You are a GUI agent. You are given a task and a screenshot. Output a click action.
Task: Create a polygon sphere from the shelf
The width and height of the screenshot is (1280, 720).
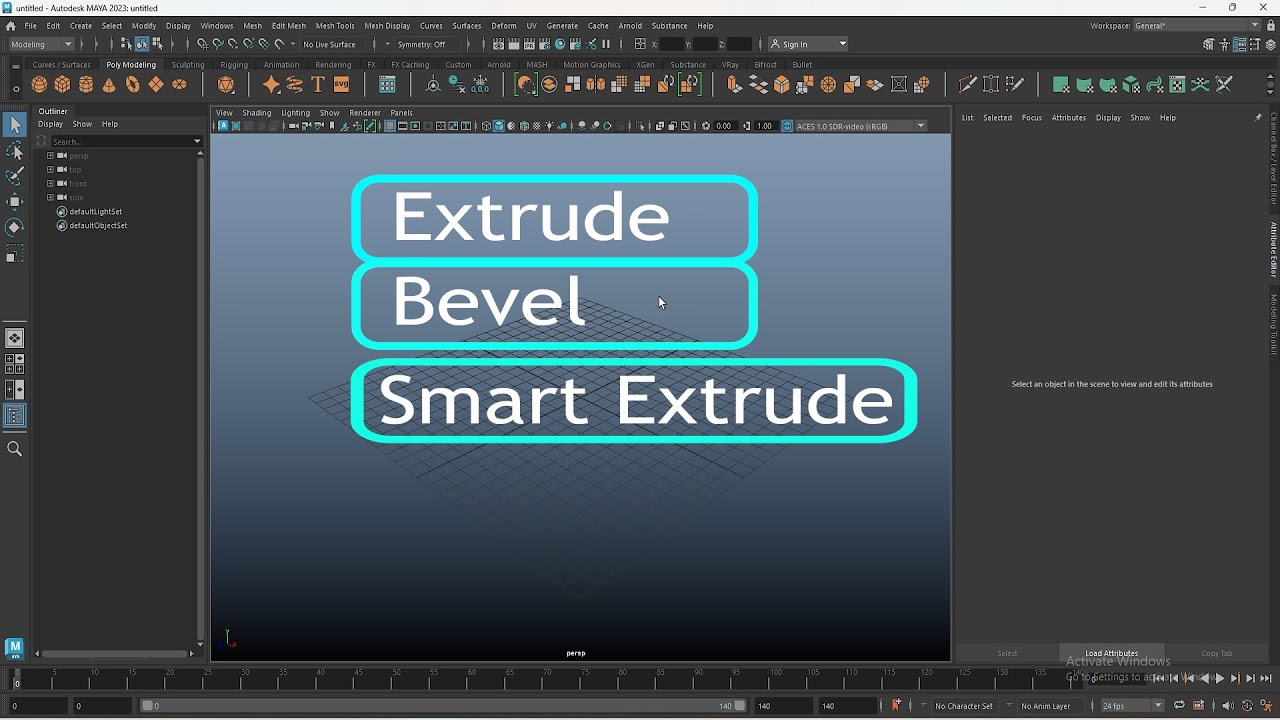(39, 85)
